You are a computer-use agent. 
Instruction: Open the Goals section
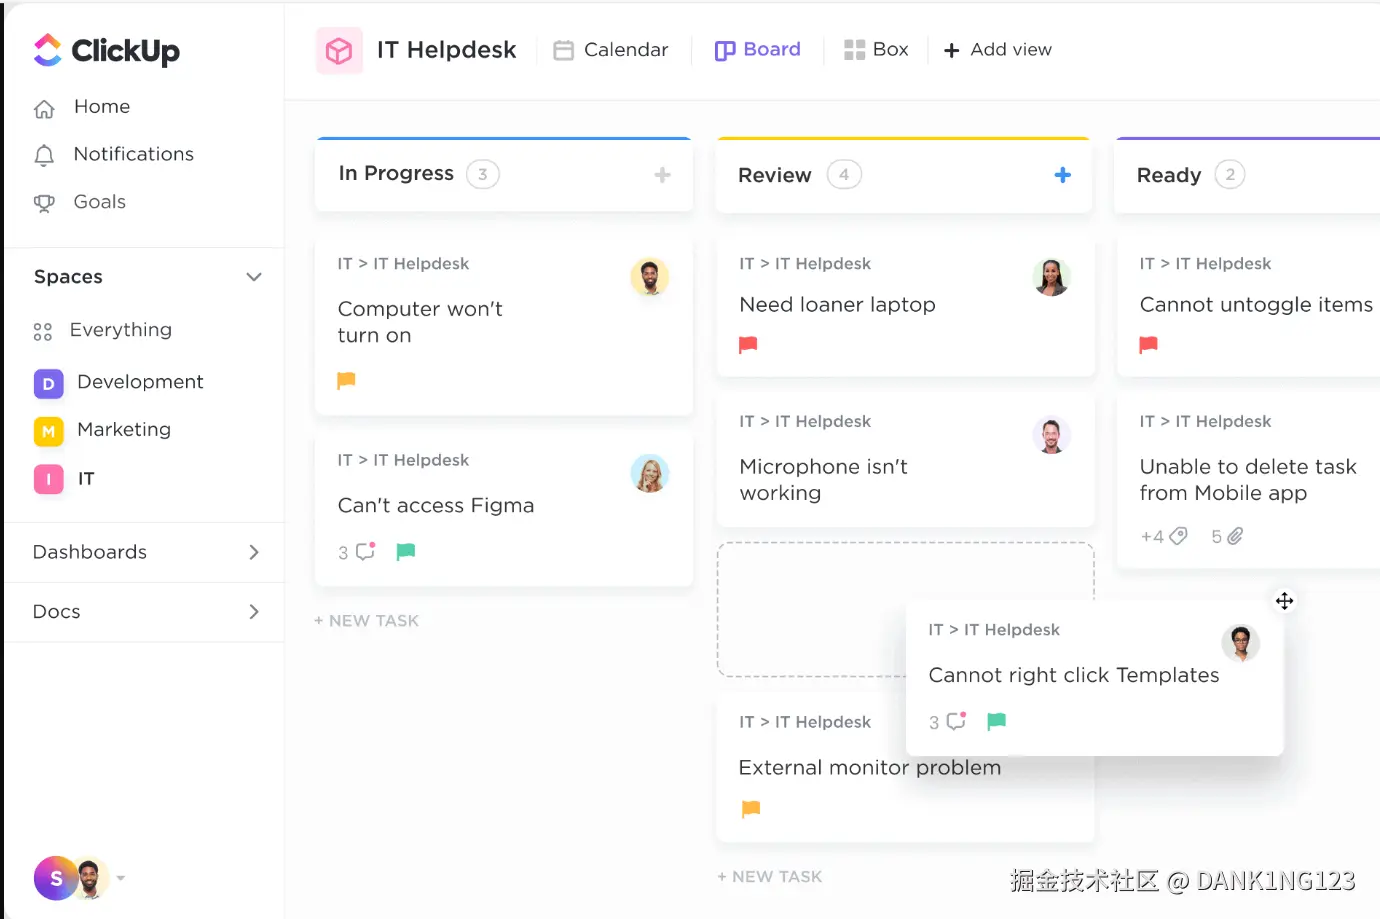[99, 202]
